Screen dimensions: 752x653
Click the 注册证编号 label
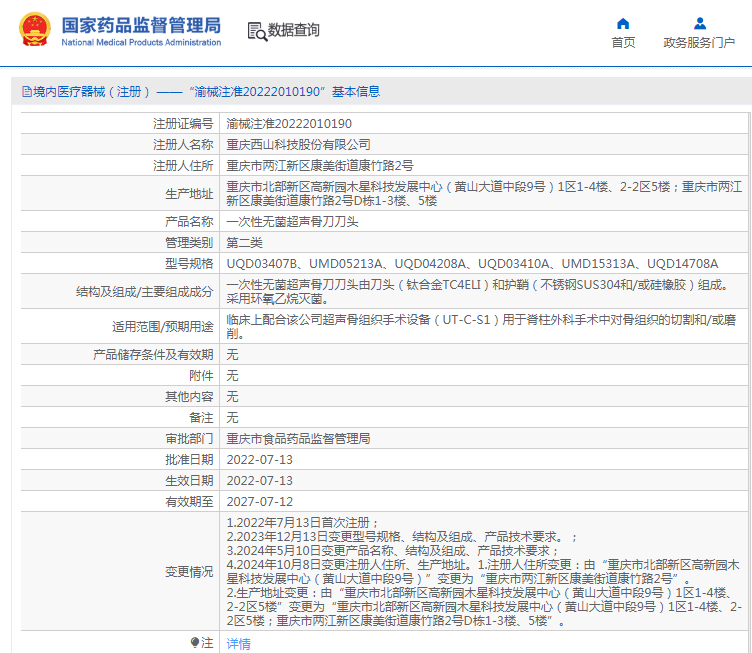click(x=183, y=124)
